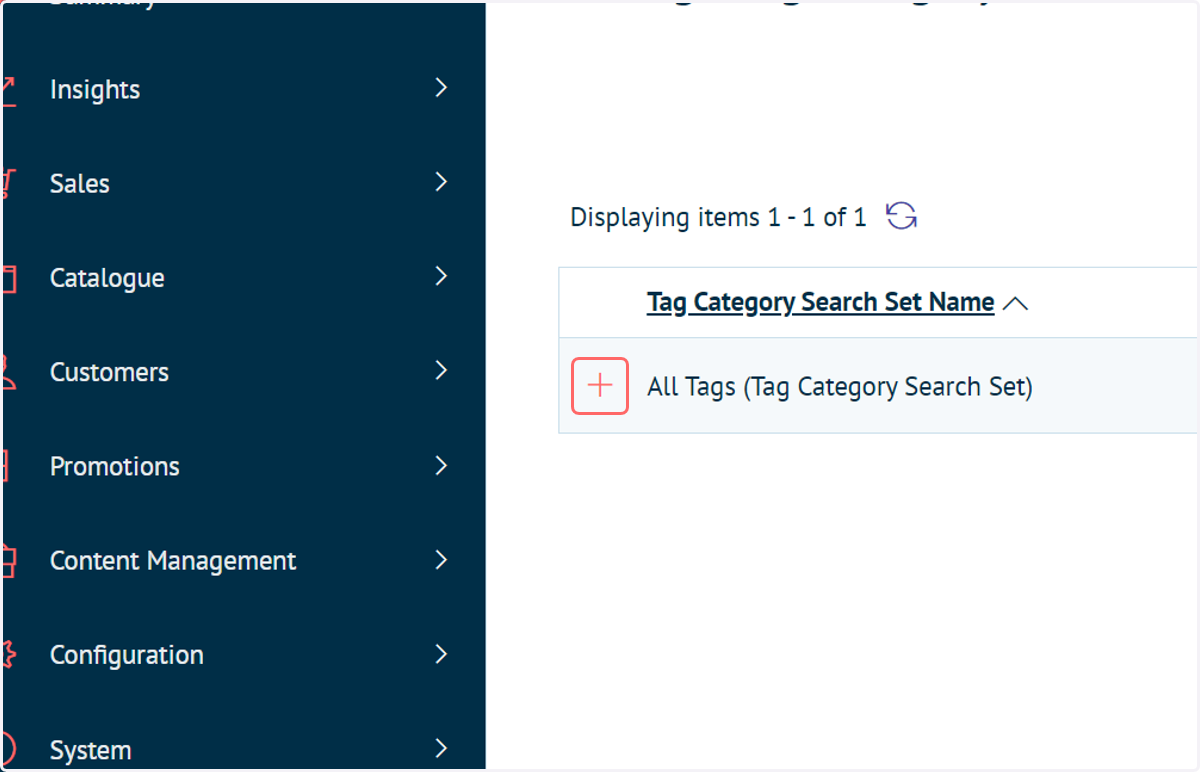Click the Catalogue sidebar icon
The image size is (1200, 772).
click(9, 278)
